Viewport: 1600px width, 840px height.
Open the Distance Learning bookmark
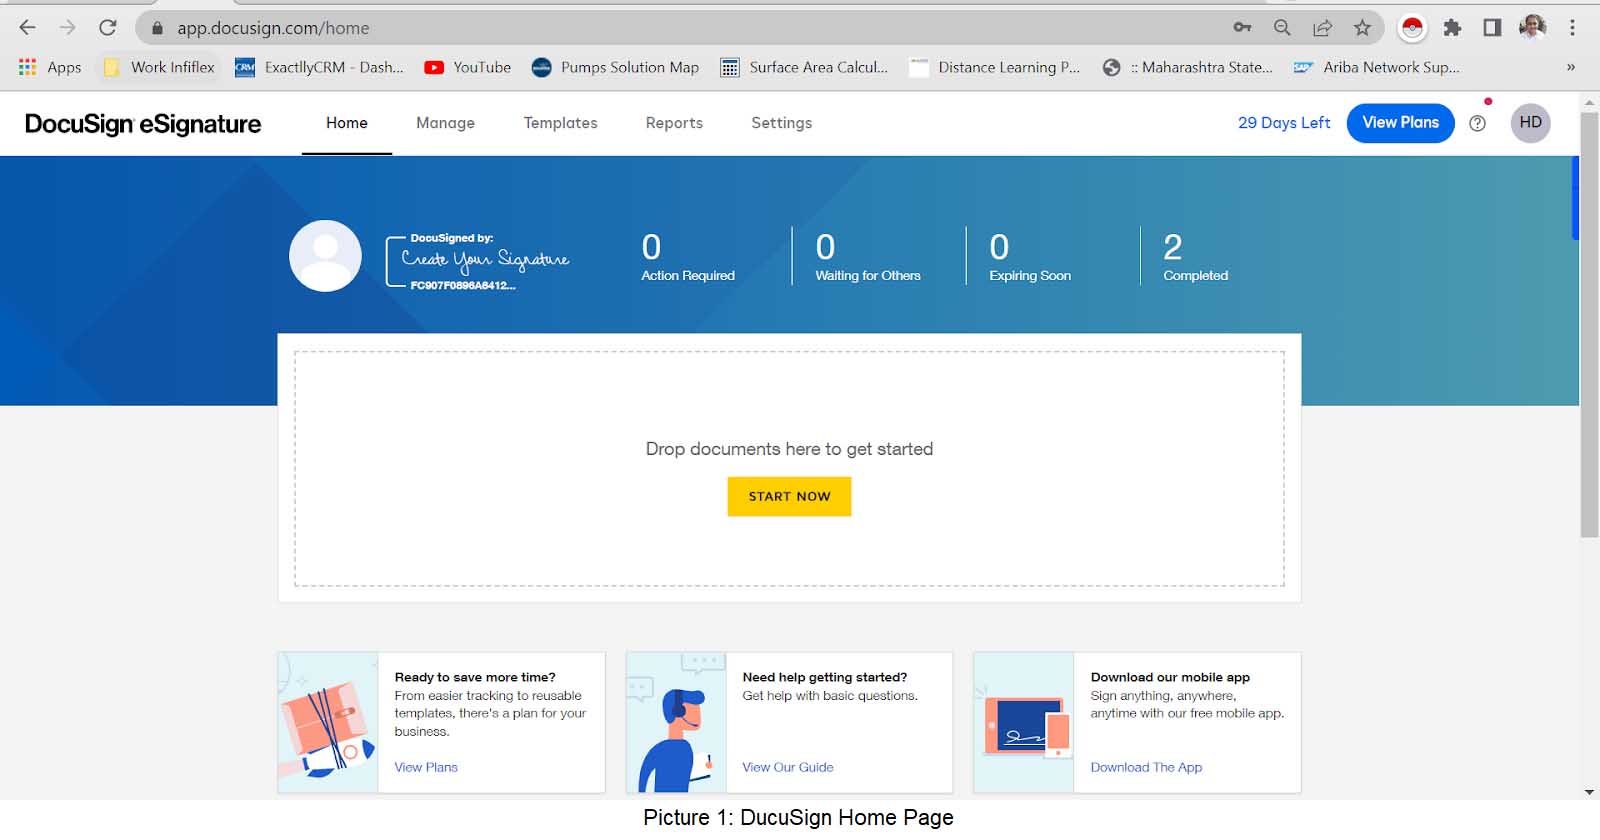click(994, 67)
